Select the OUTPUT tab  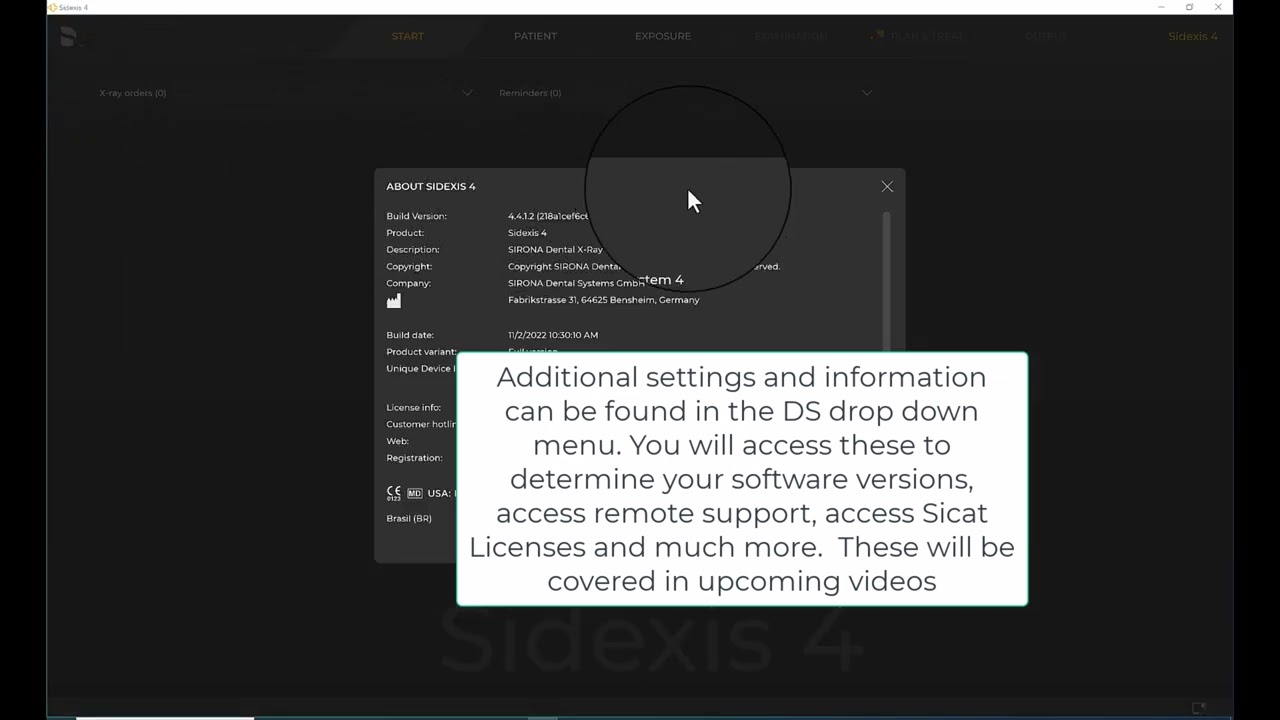1046,36
